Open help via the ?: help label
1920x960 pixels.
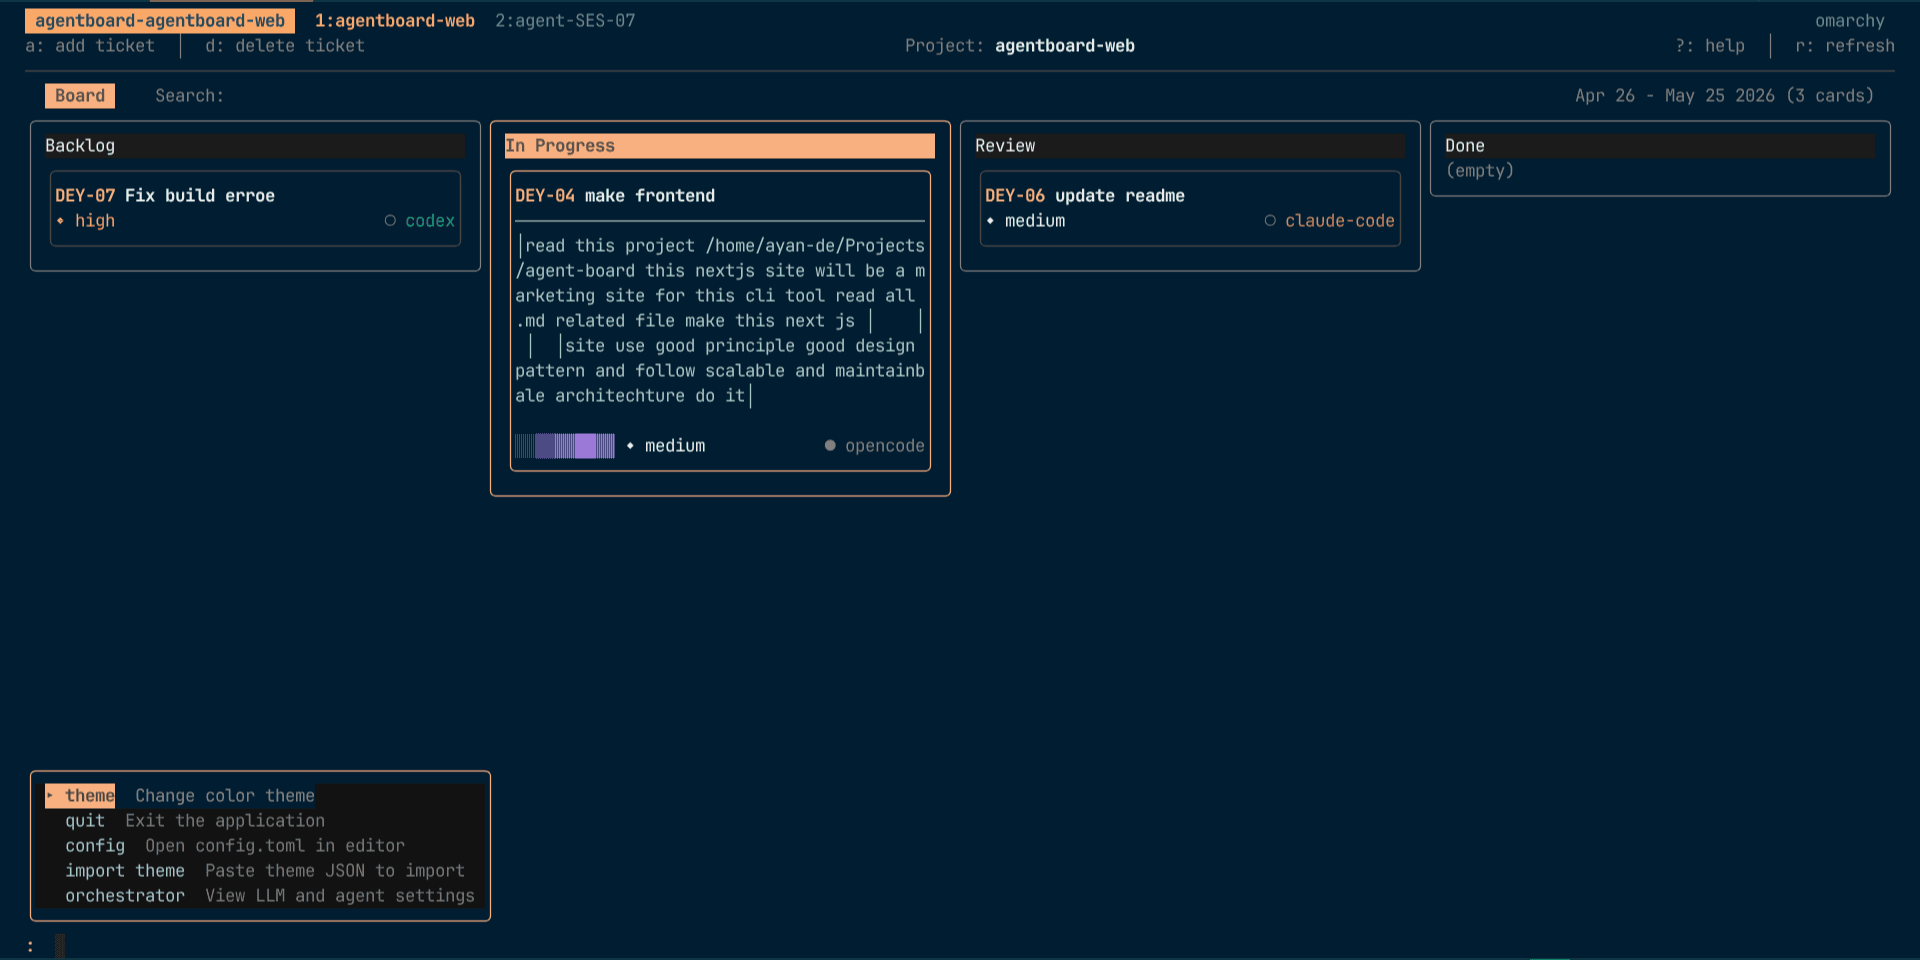[x=1710, y=45]
